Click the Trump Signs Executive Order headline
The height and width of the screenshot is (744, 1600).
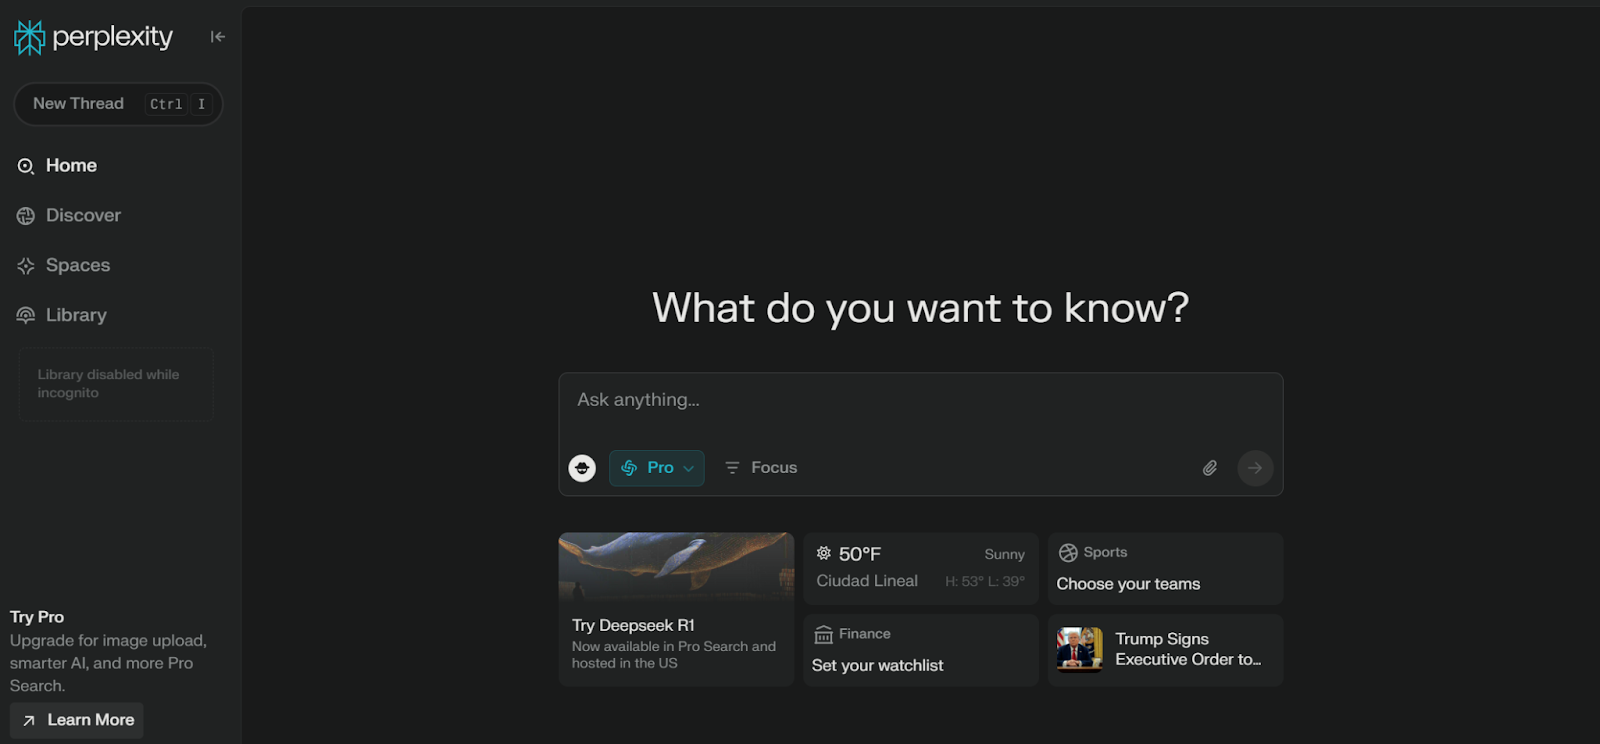point(1188,649)
